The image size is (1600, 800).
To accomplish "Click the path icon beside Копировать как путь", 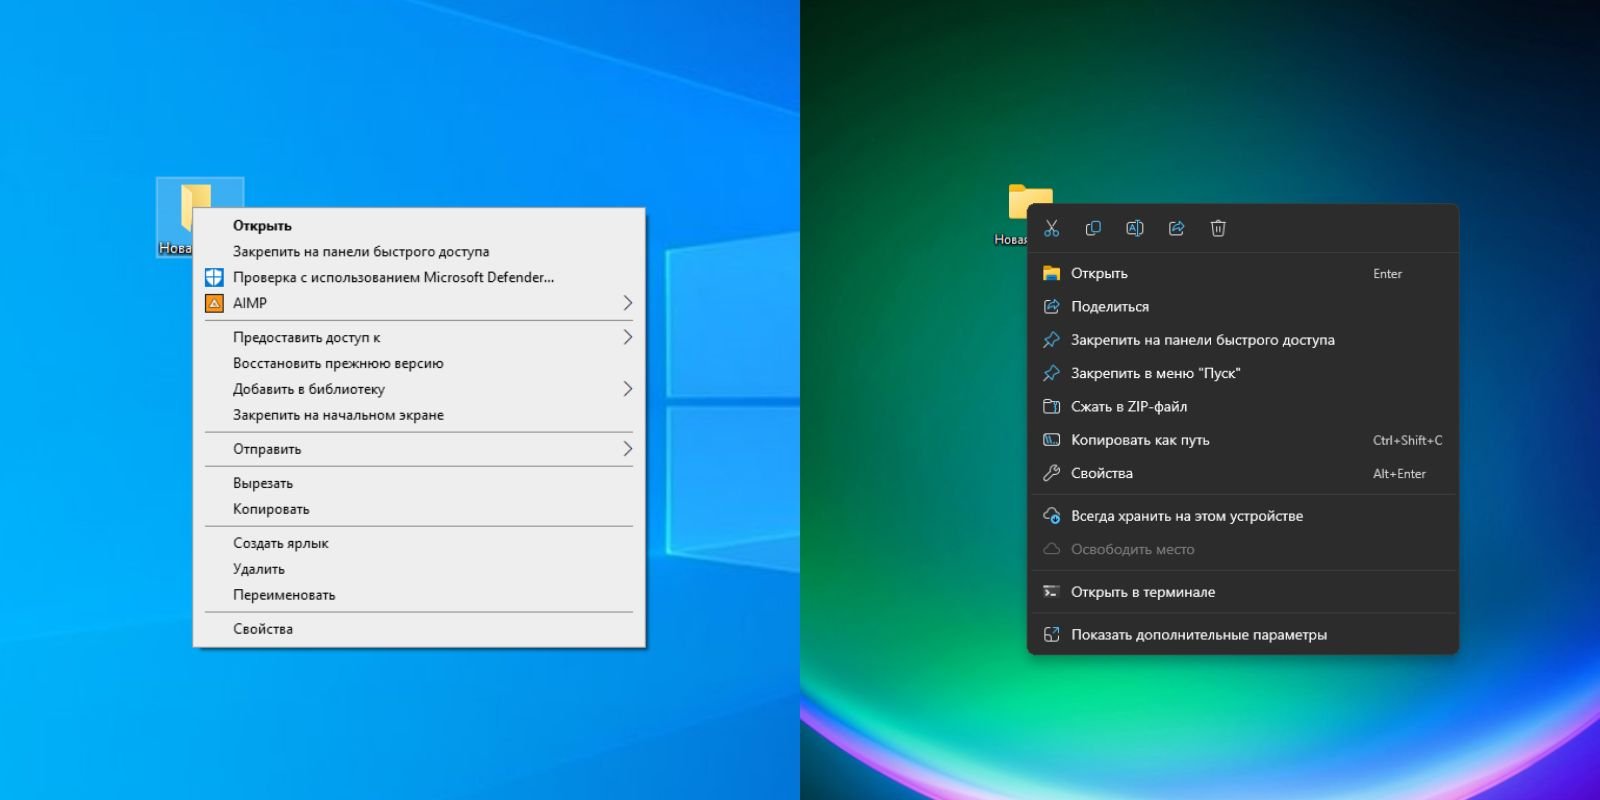I will pos(1051,440).
